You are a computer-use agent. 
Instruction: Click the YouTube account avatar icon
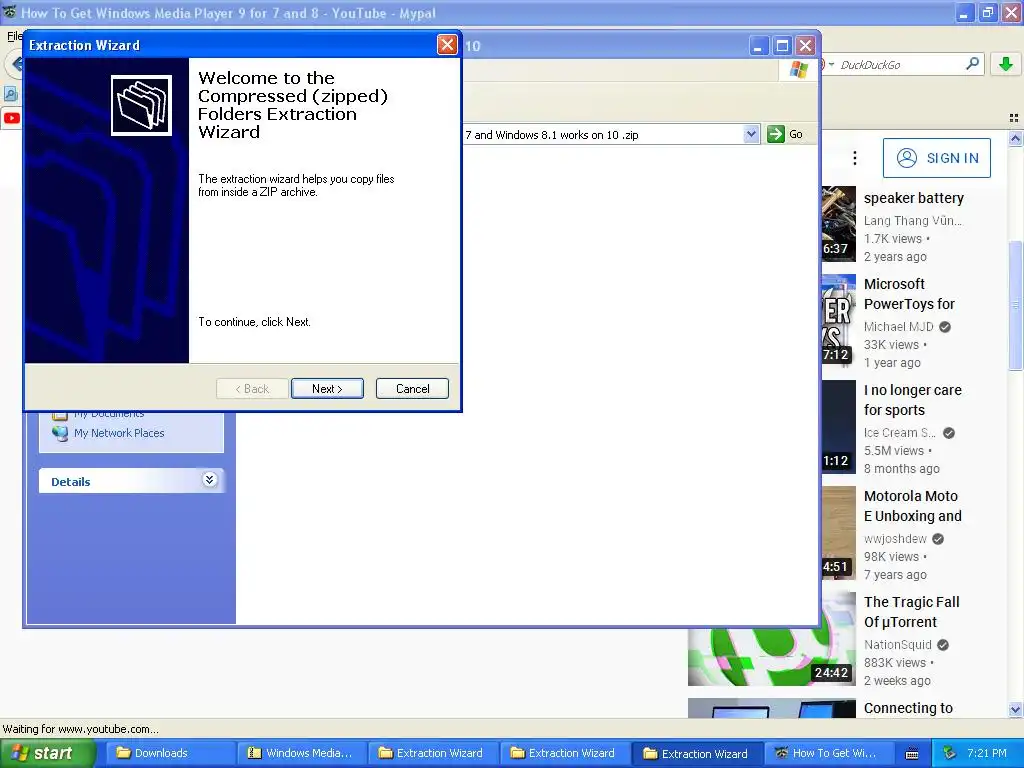click(906, 158)
